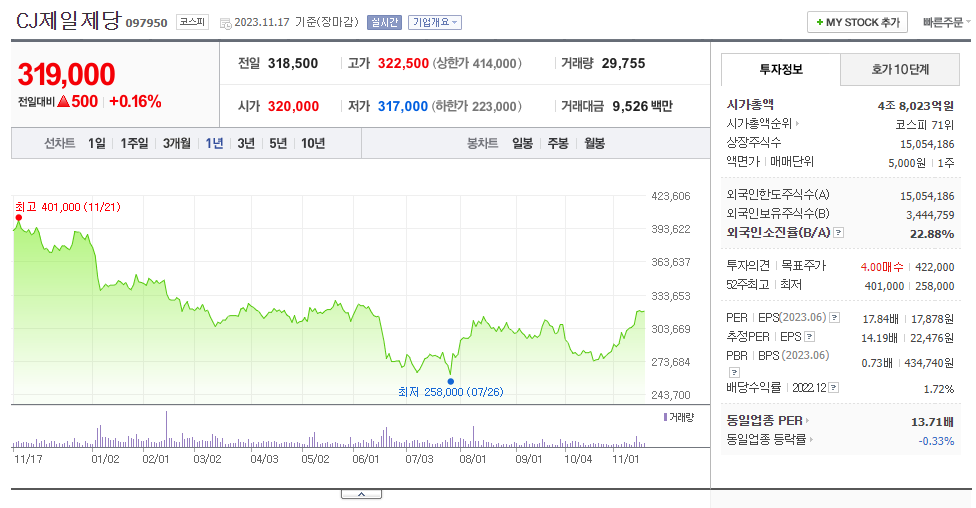The height and width of the screenshot is (508, 976).
Task: Click the 동일업종 등락률 value -0.33%
Action: click(936, 441)
